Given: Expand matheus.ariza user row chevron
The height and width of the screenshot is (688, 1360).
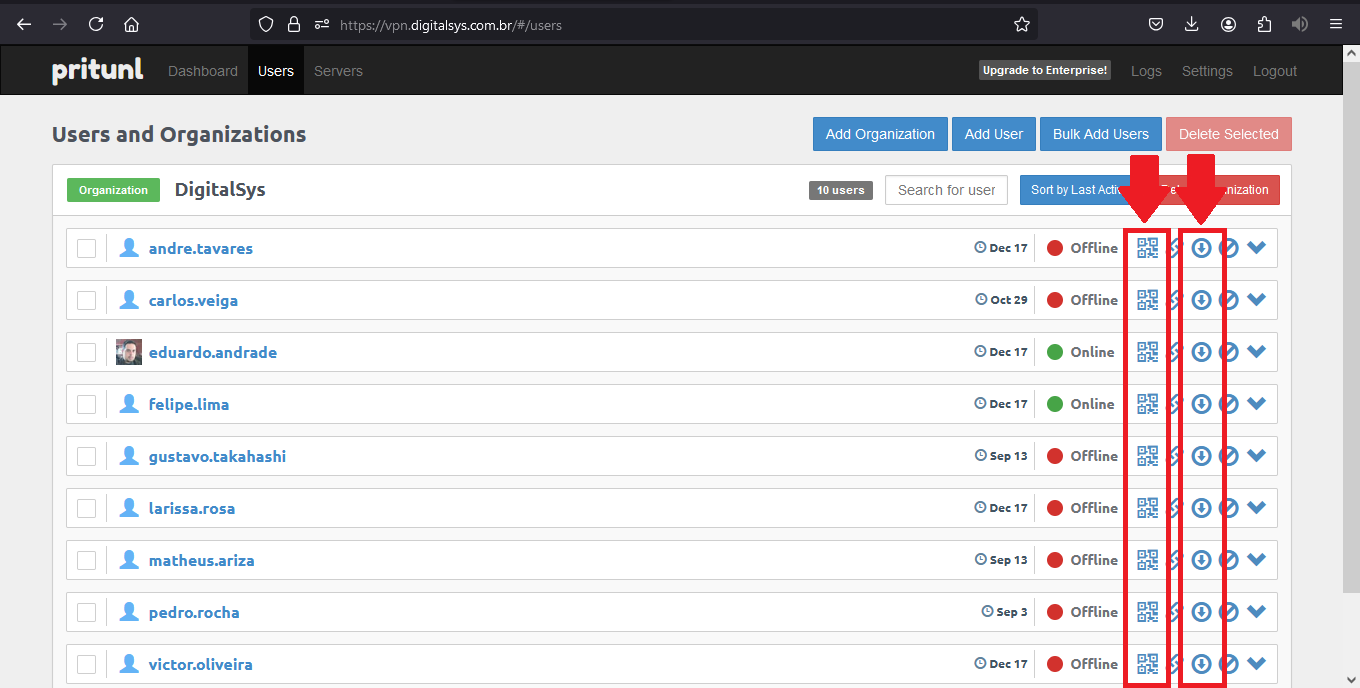Looking at the screenshot, I should [1257, 560].
